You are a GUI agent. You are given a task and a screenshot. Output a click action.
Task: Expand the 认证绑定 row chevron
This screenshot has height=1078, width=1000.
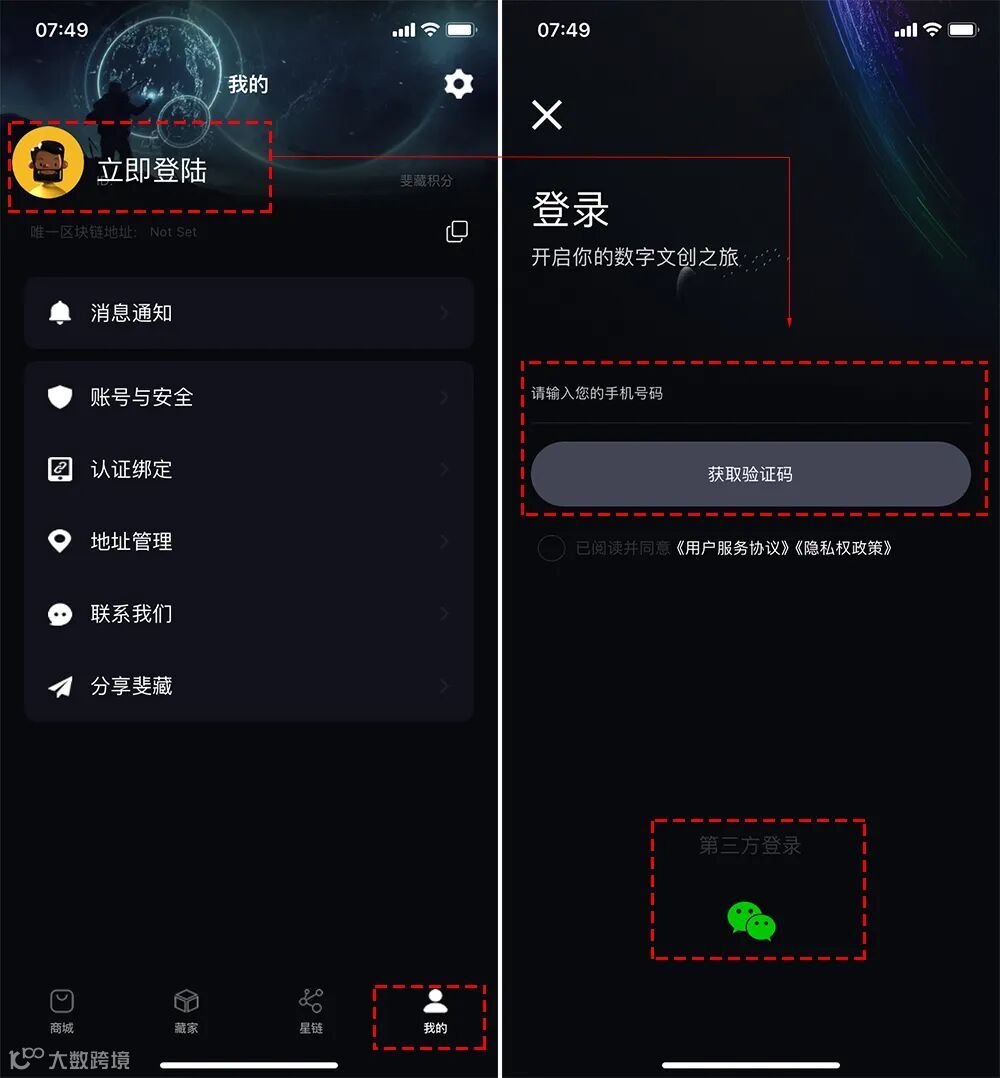coord(445,469)
